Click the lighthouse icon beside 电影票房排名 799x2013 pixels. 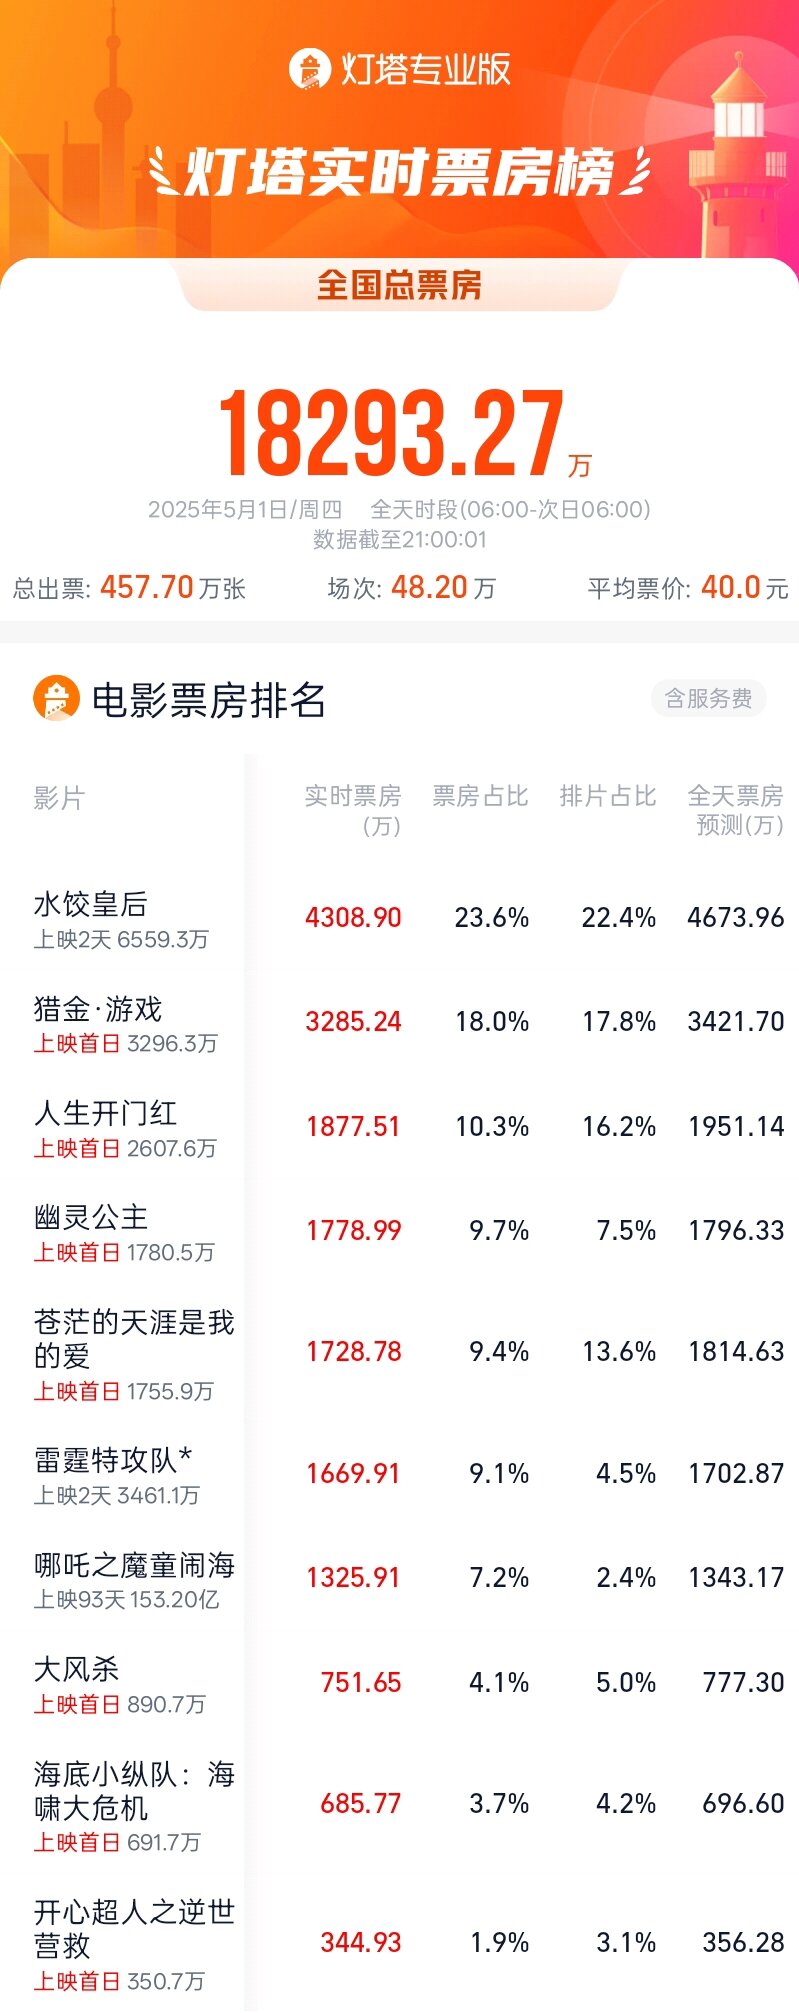[57, 698]
